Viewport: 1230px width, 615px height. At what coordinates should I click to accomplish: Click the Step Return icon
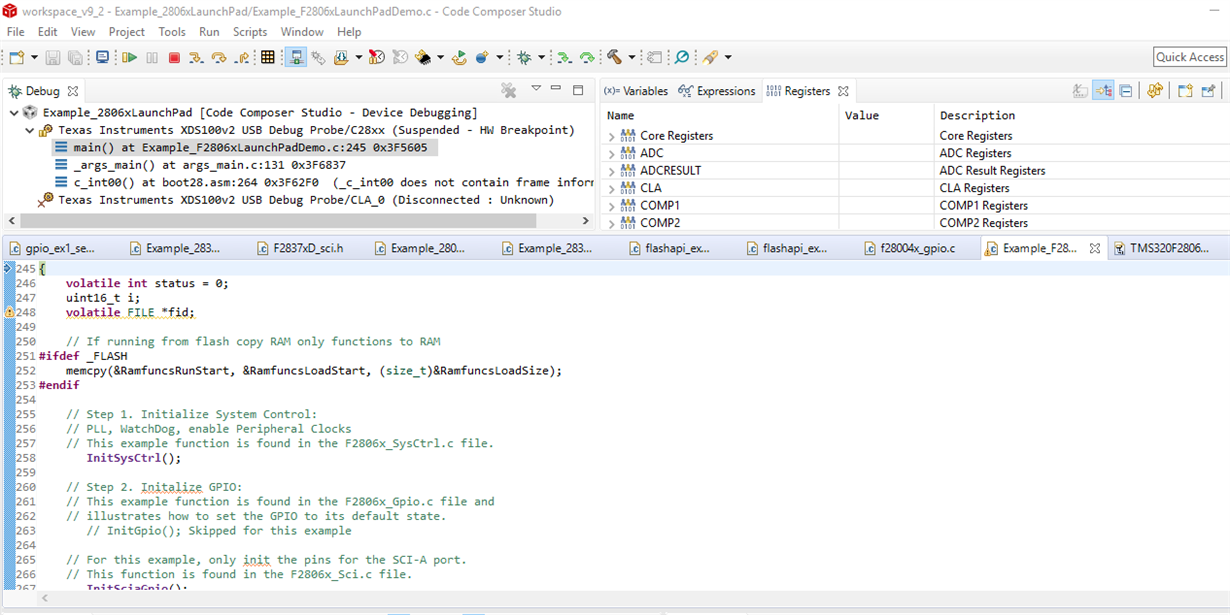point(242,58)
